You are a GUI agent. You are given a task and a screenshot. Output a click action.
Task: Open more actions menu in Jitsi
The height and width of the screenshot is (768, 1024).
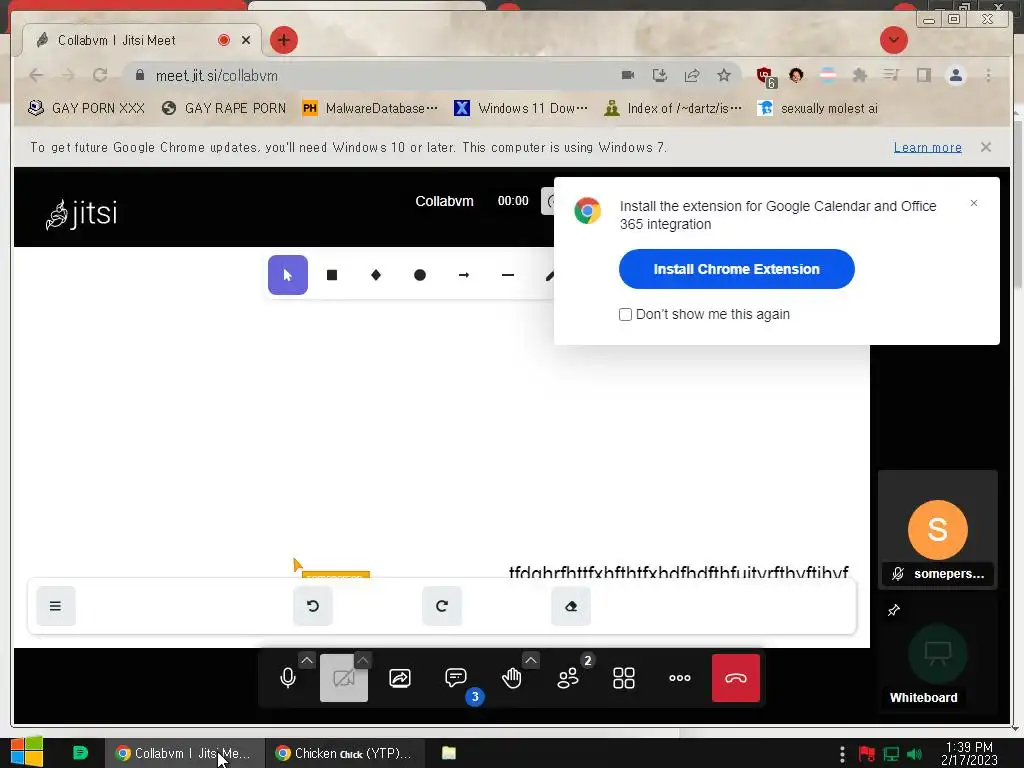coord(680,678)
